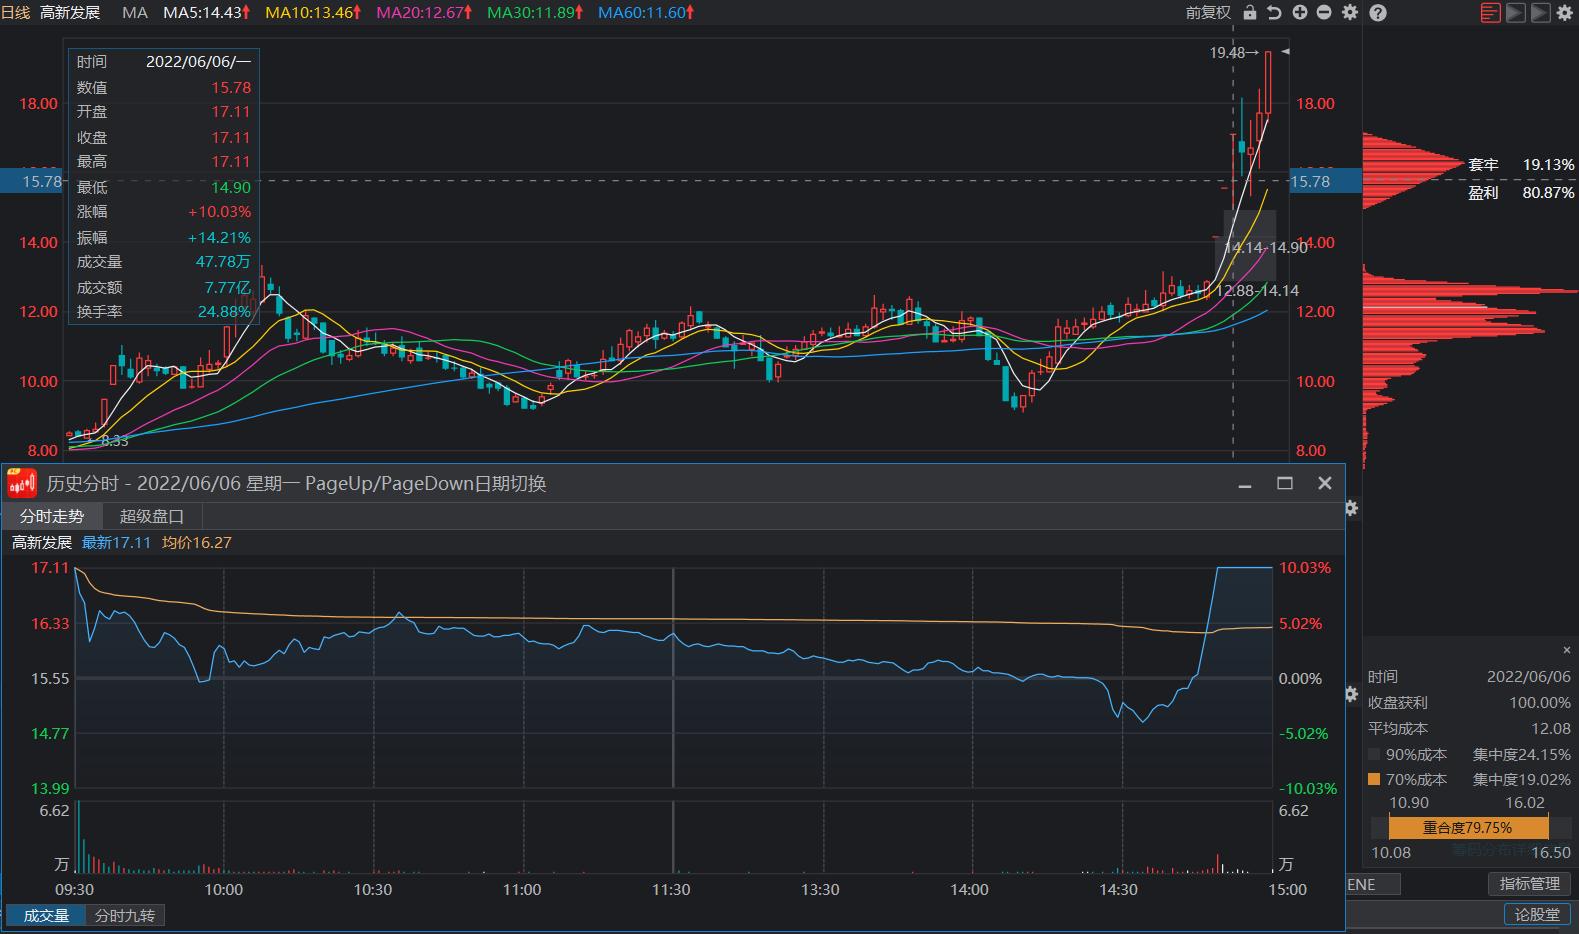Viewport: 1579px width, 934px height.
Task: Expand the MA indicator selector
Action: point(134,13)
